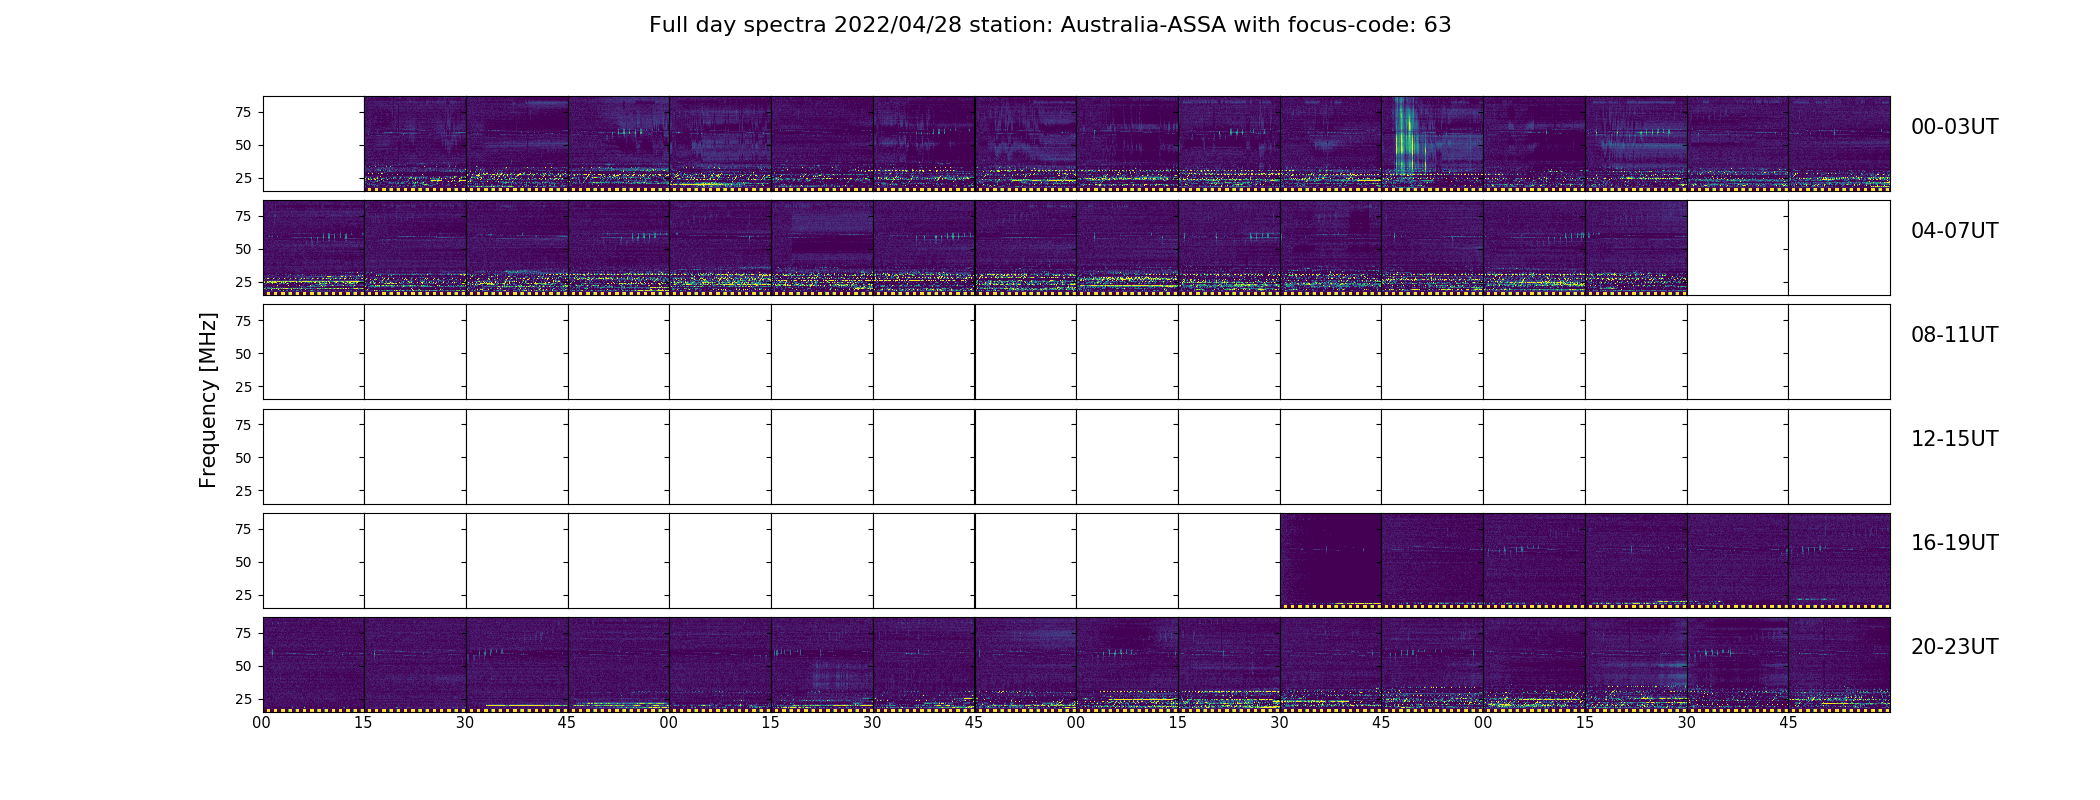Viewport: 2100px width, 800px height.
Task: Click the 20-23UT row label
Action: click(x=1954, y=647)
